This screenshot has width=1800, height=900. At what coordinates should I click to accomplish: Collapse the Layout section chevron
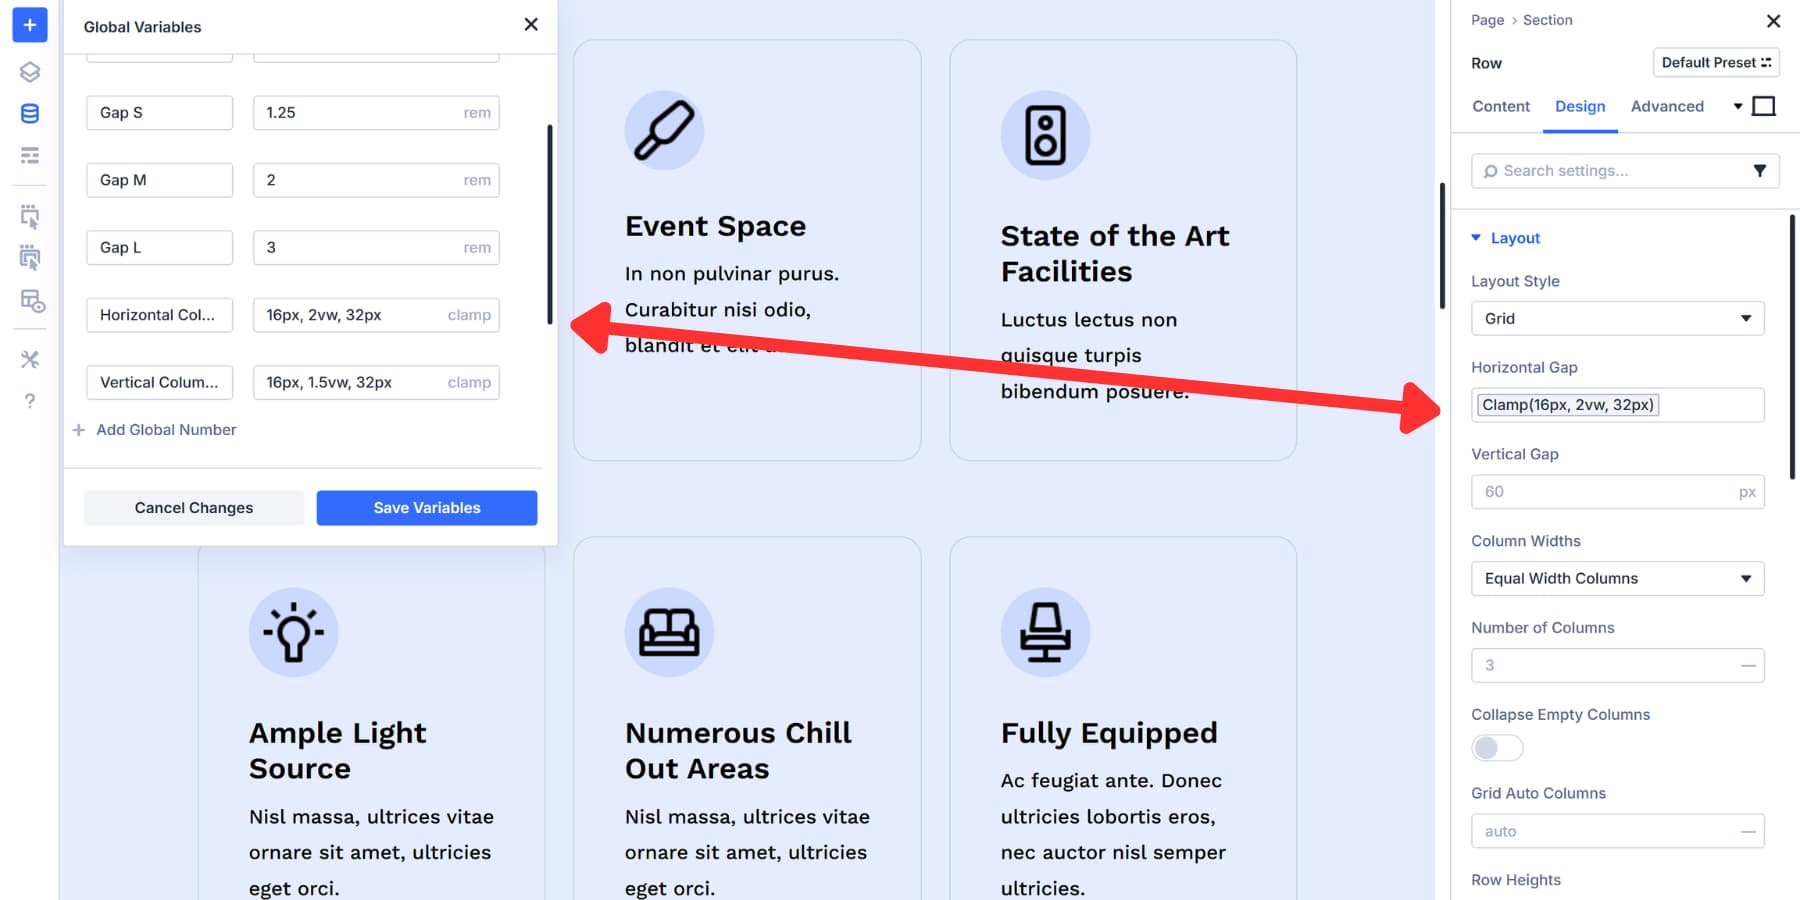1476,238
